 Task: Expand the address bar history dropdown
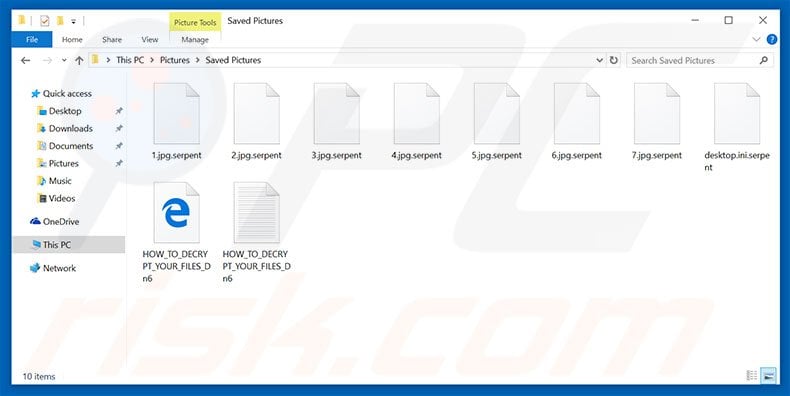click(599, 60)
